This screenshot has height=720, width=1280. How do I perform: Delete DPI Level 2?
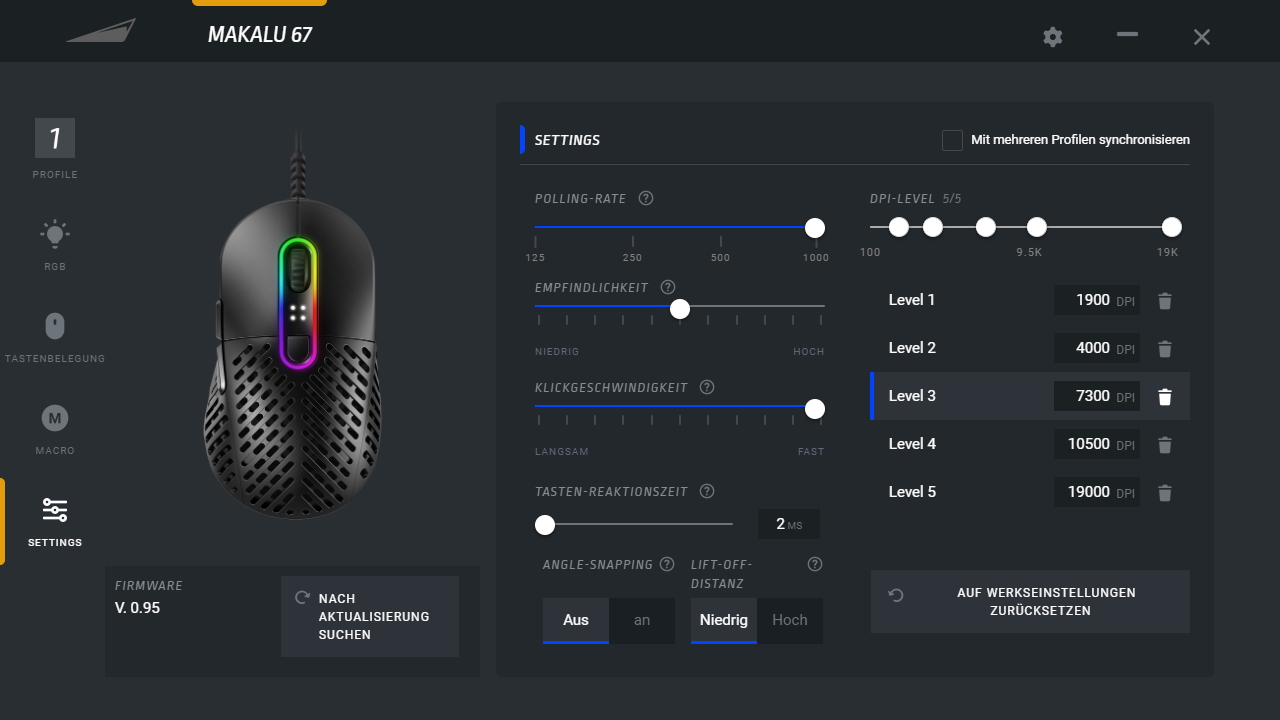click(1164, 348)
